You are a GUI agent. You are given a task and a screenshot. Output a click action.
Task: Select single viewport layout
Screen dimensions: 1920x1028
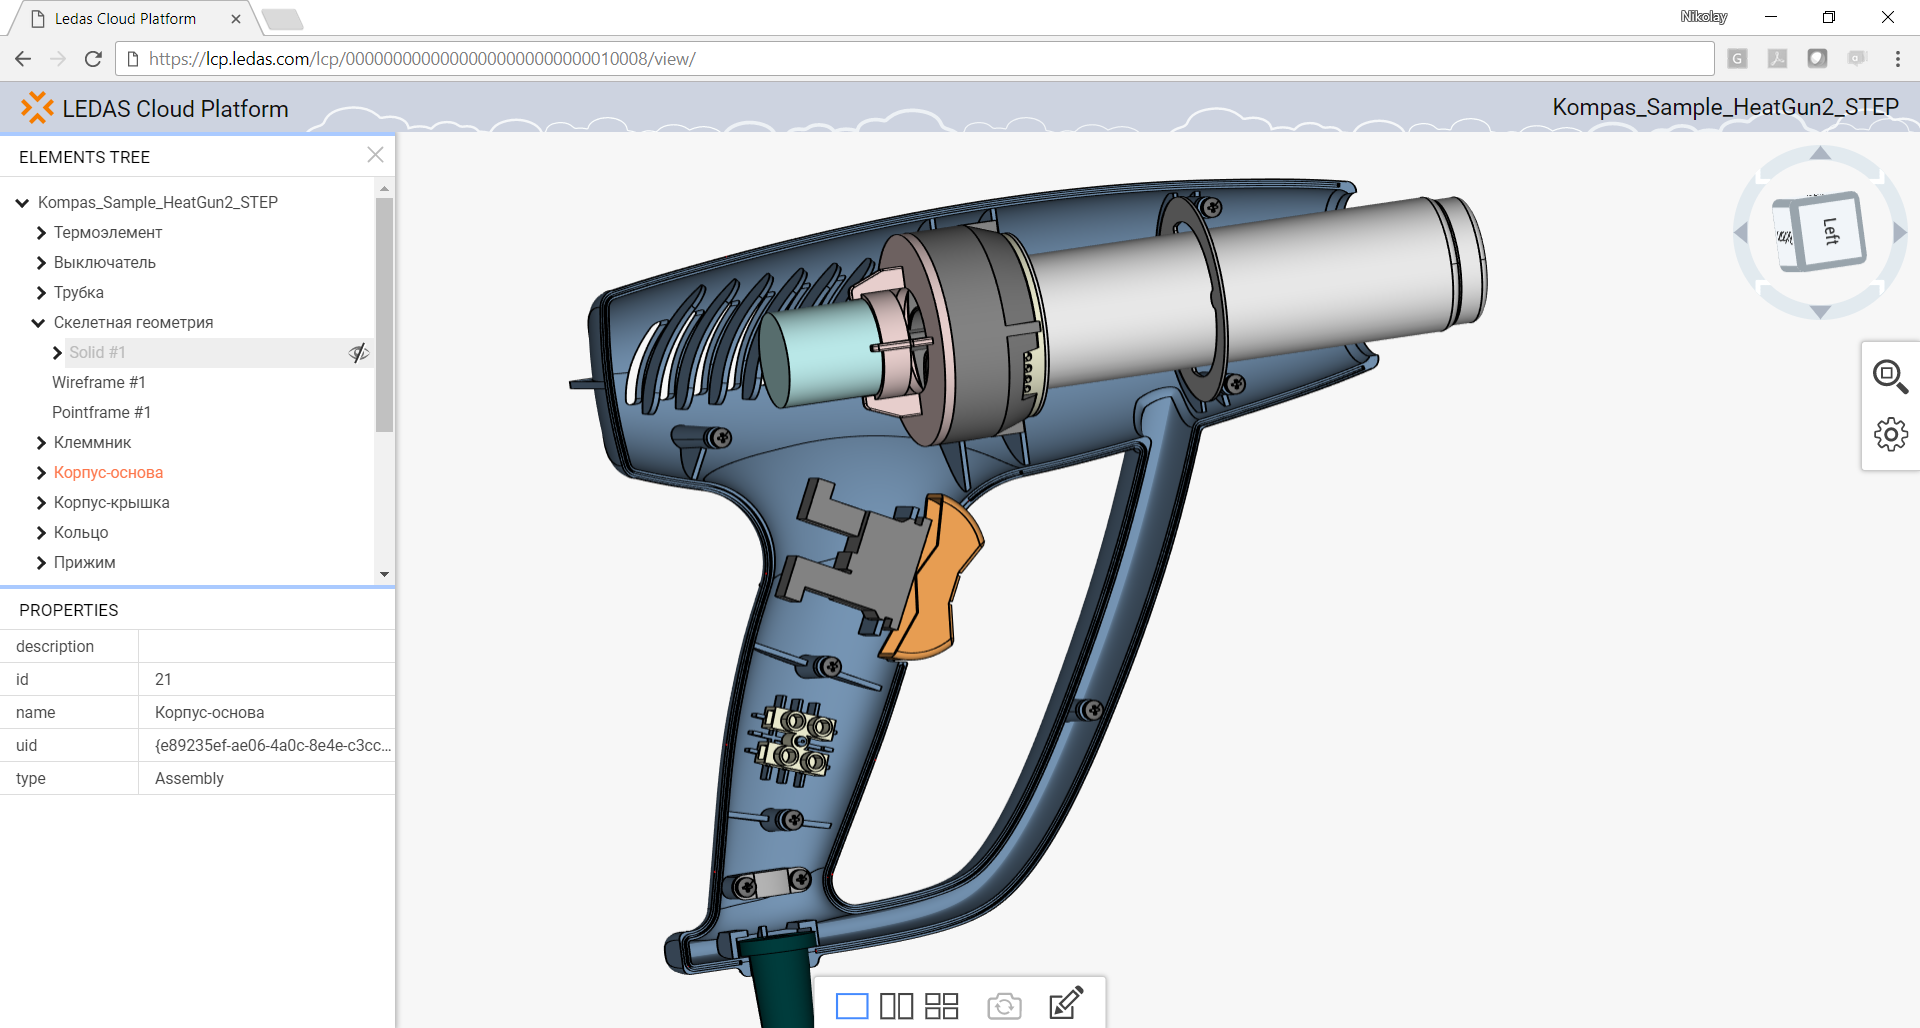[x=851, y=1006]
